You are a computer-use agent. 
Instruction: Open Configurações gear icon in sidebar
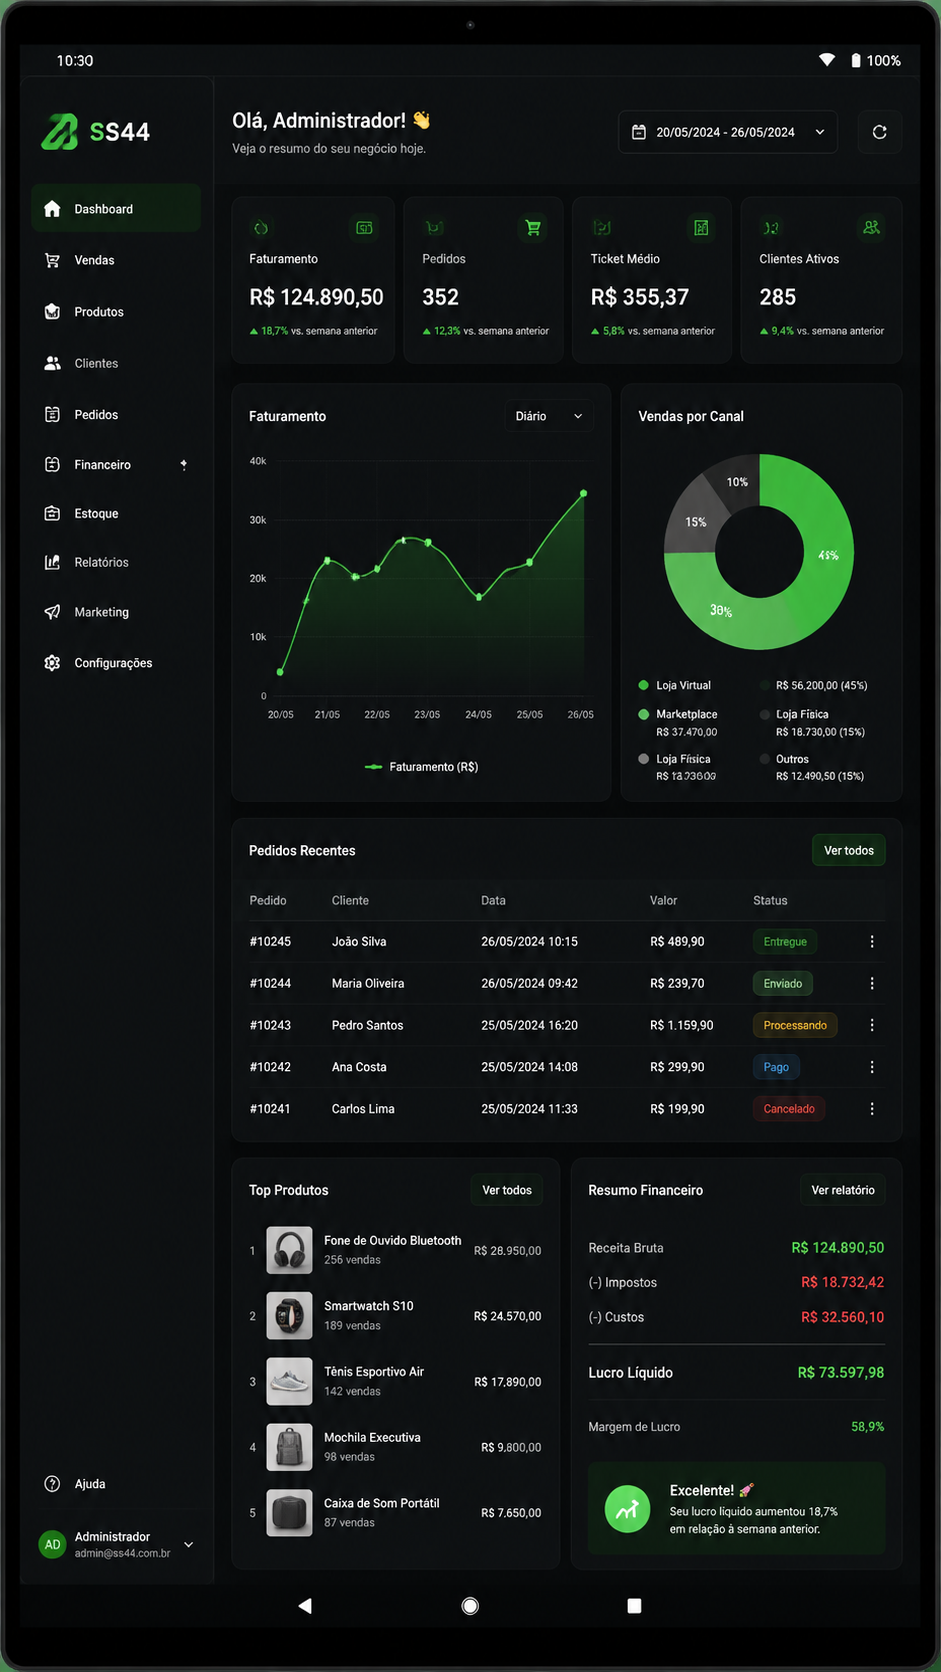pos(52,663)
